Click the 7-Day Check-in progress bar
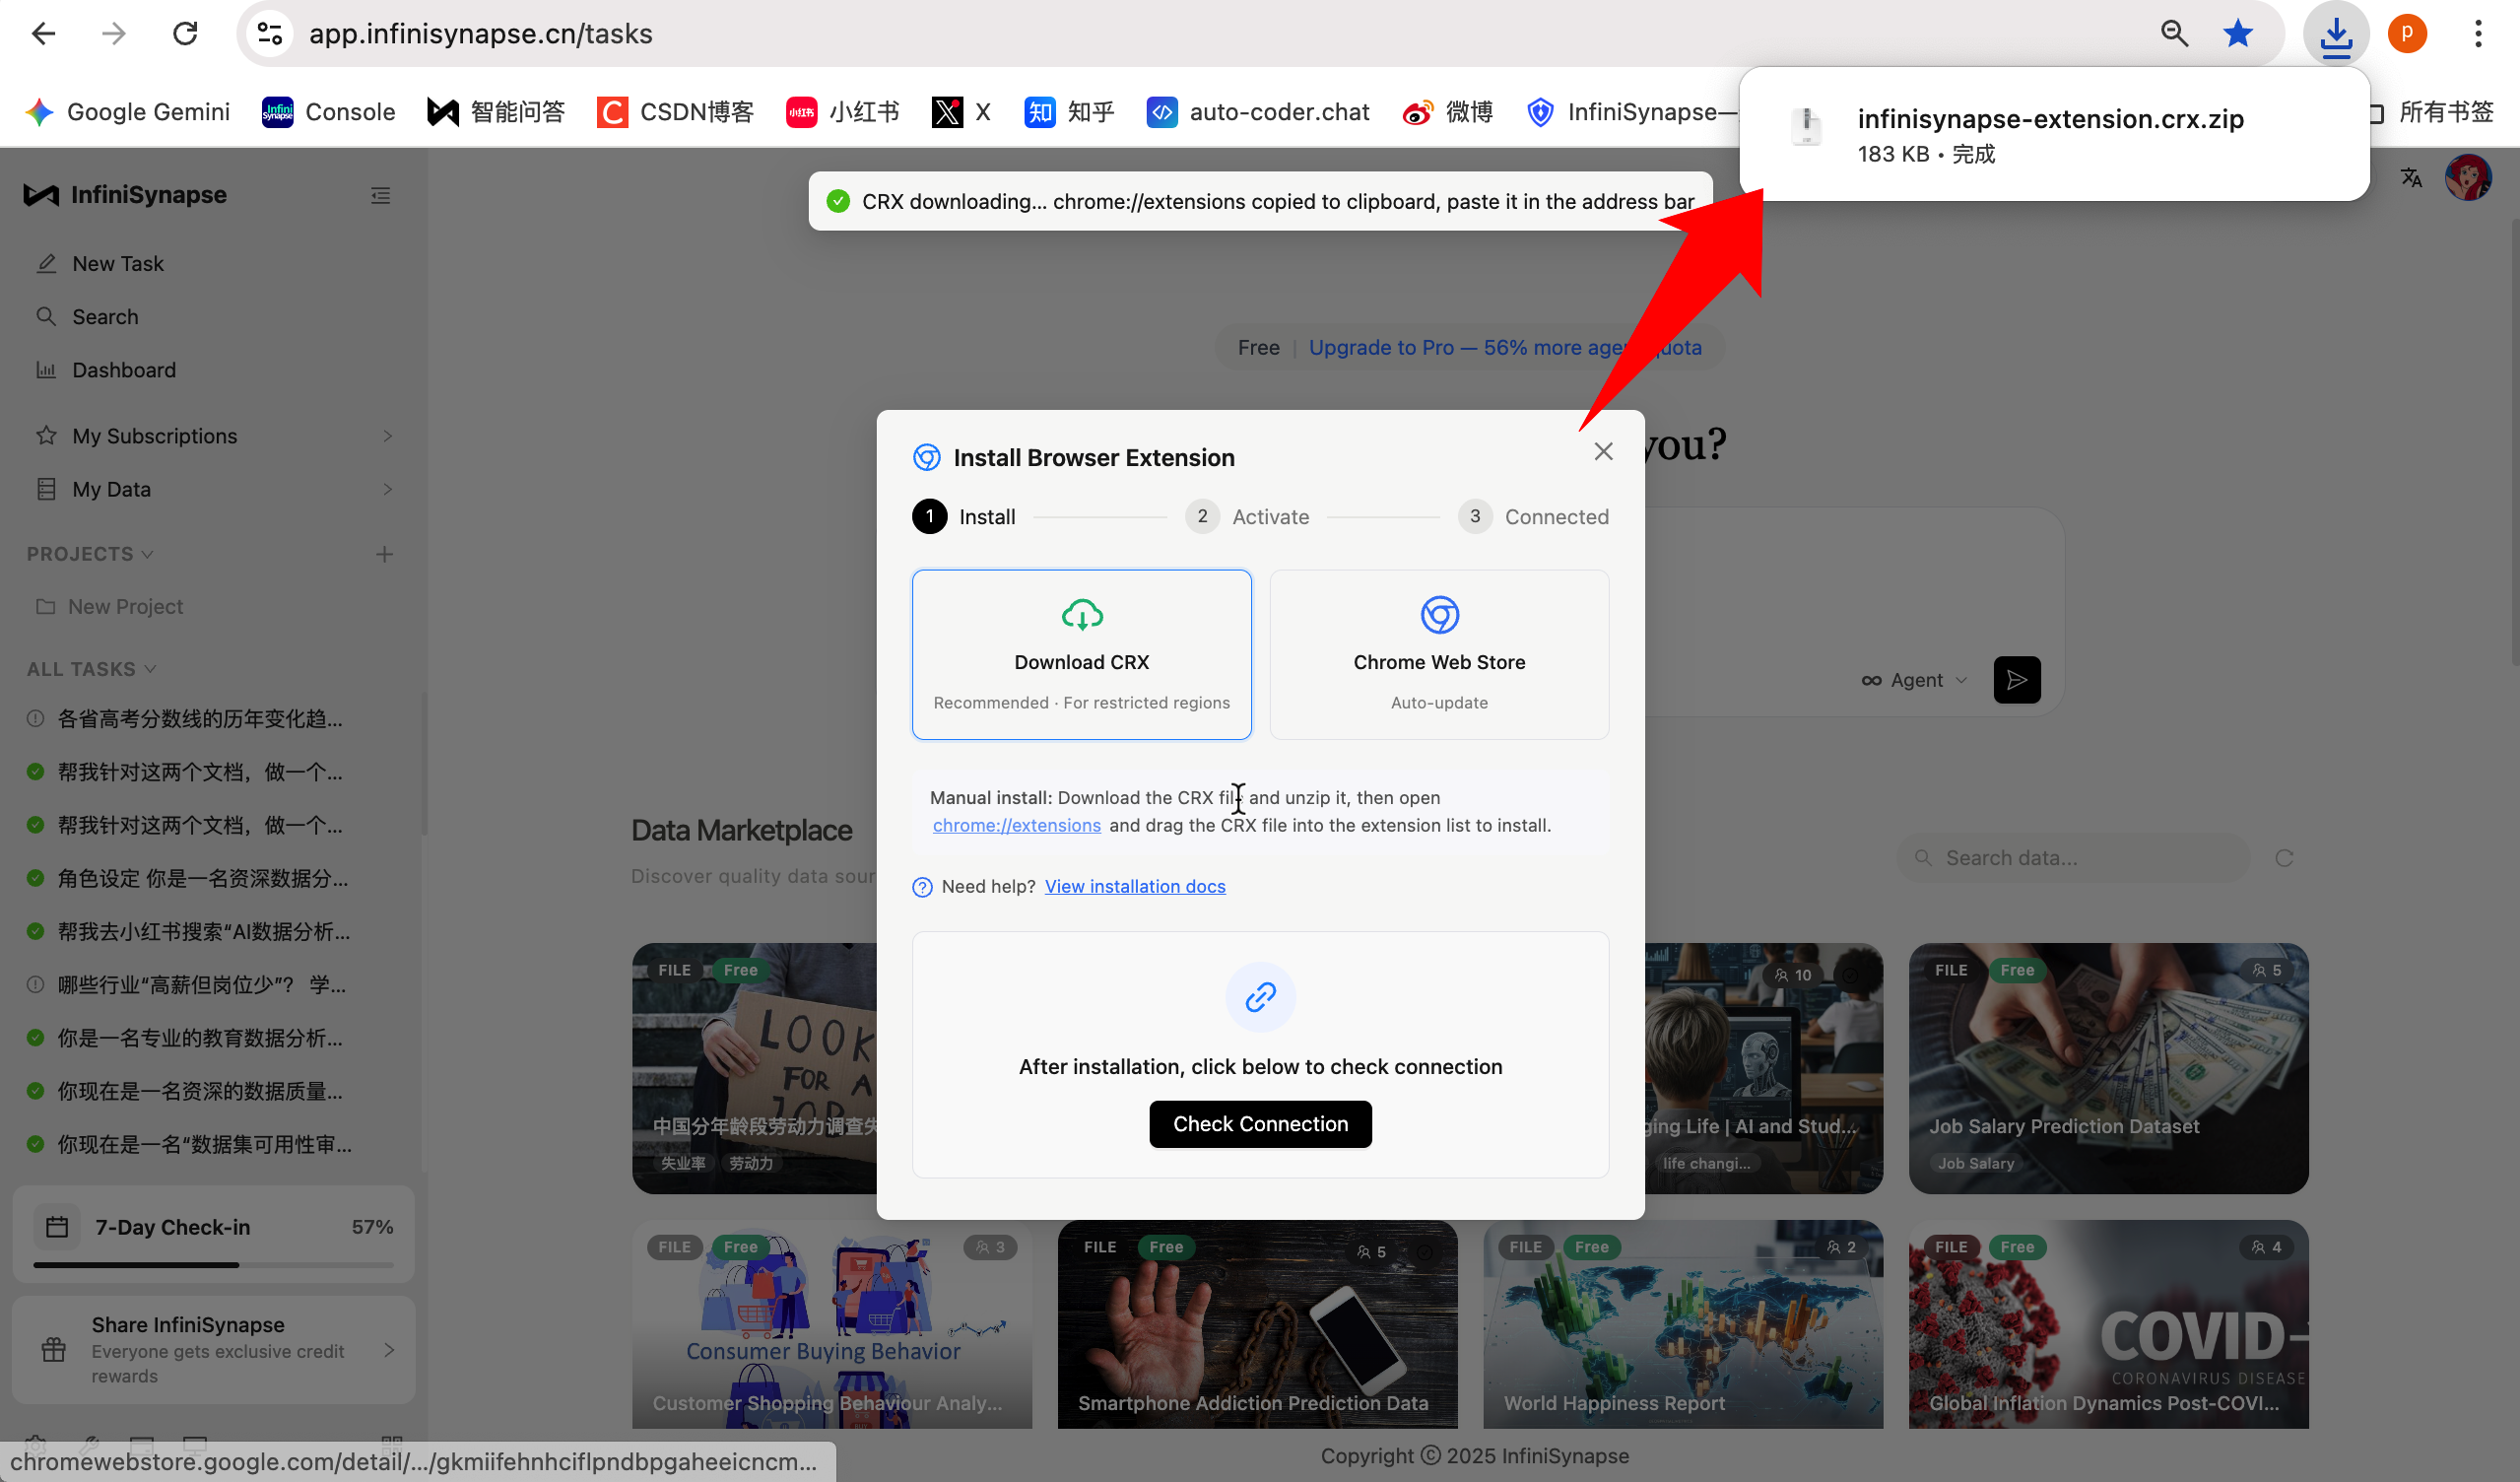This screenshot has height=1482, width=2520. click(x=213, y=1265)
